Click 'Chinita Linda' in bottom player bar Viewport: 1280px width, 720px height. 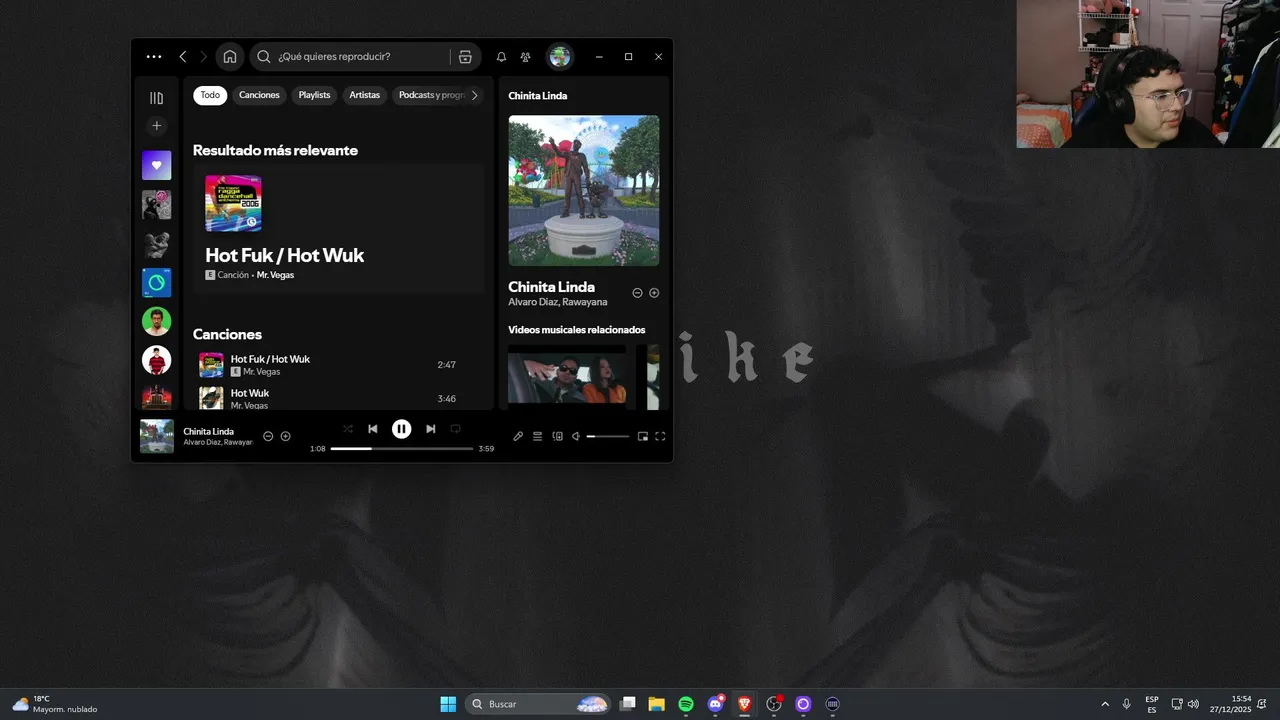point(208,431)
